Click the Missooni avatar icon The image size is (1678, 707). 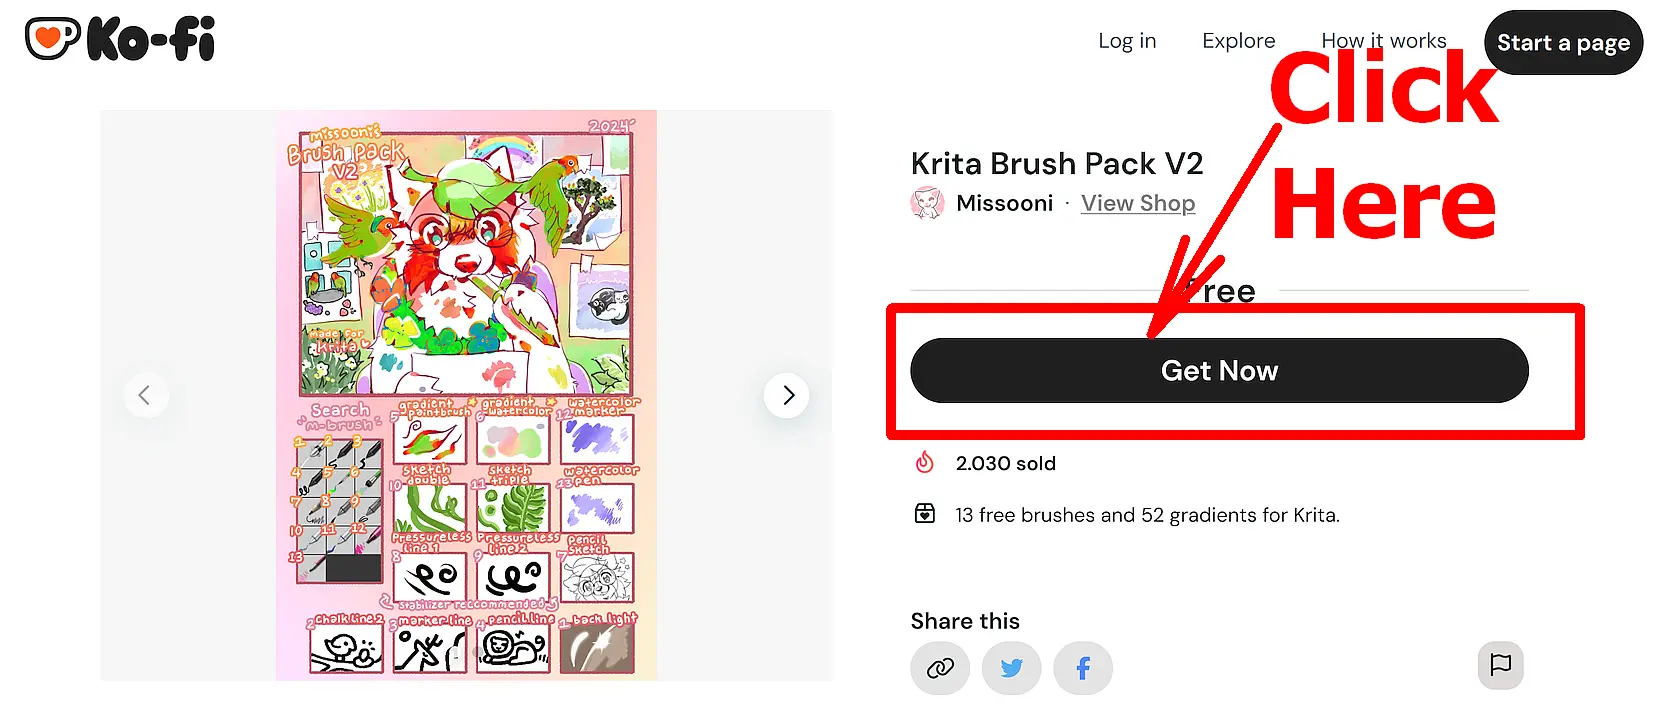pyautogui.click(x=927, y=203)
